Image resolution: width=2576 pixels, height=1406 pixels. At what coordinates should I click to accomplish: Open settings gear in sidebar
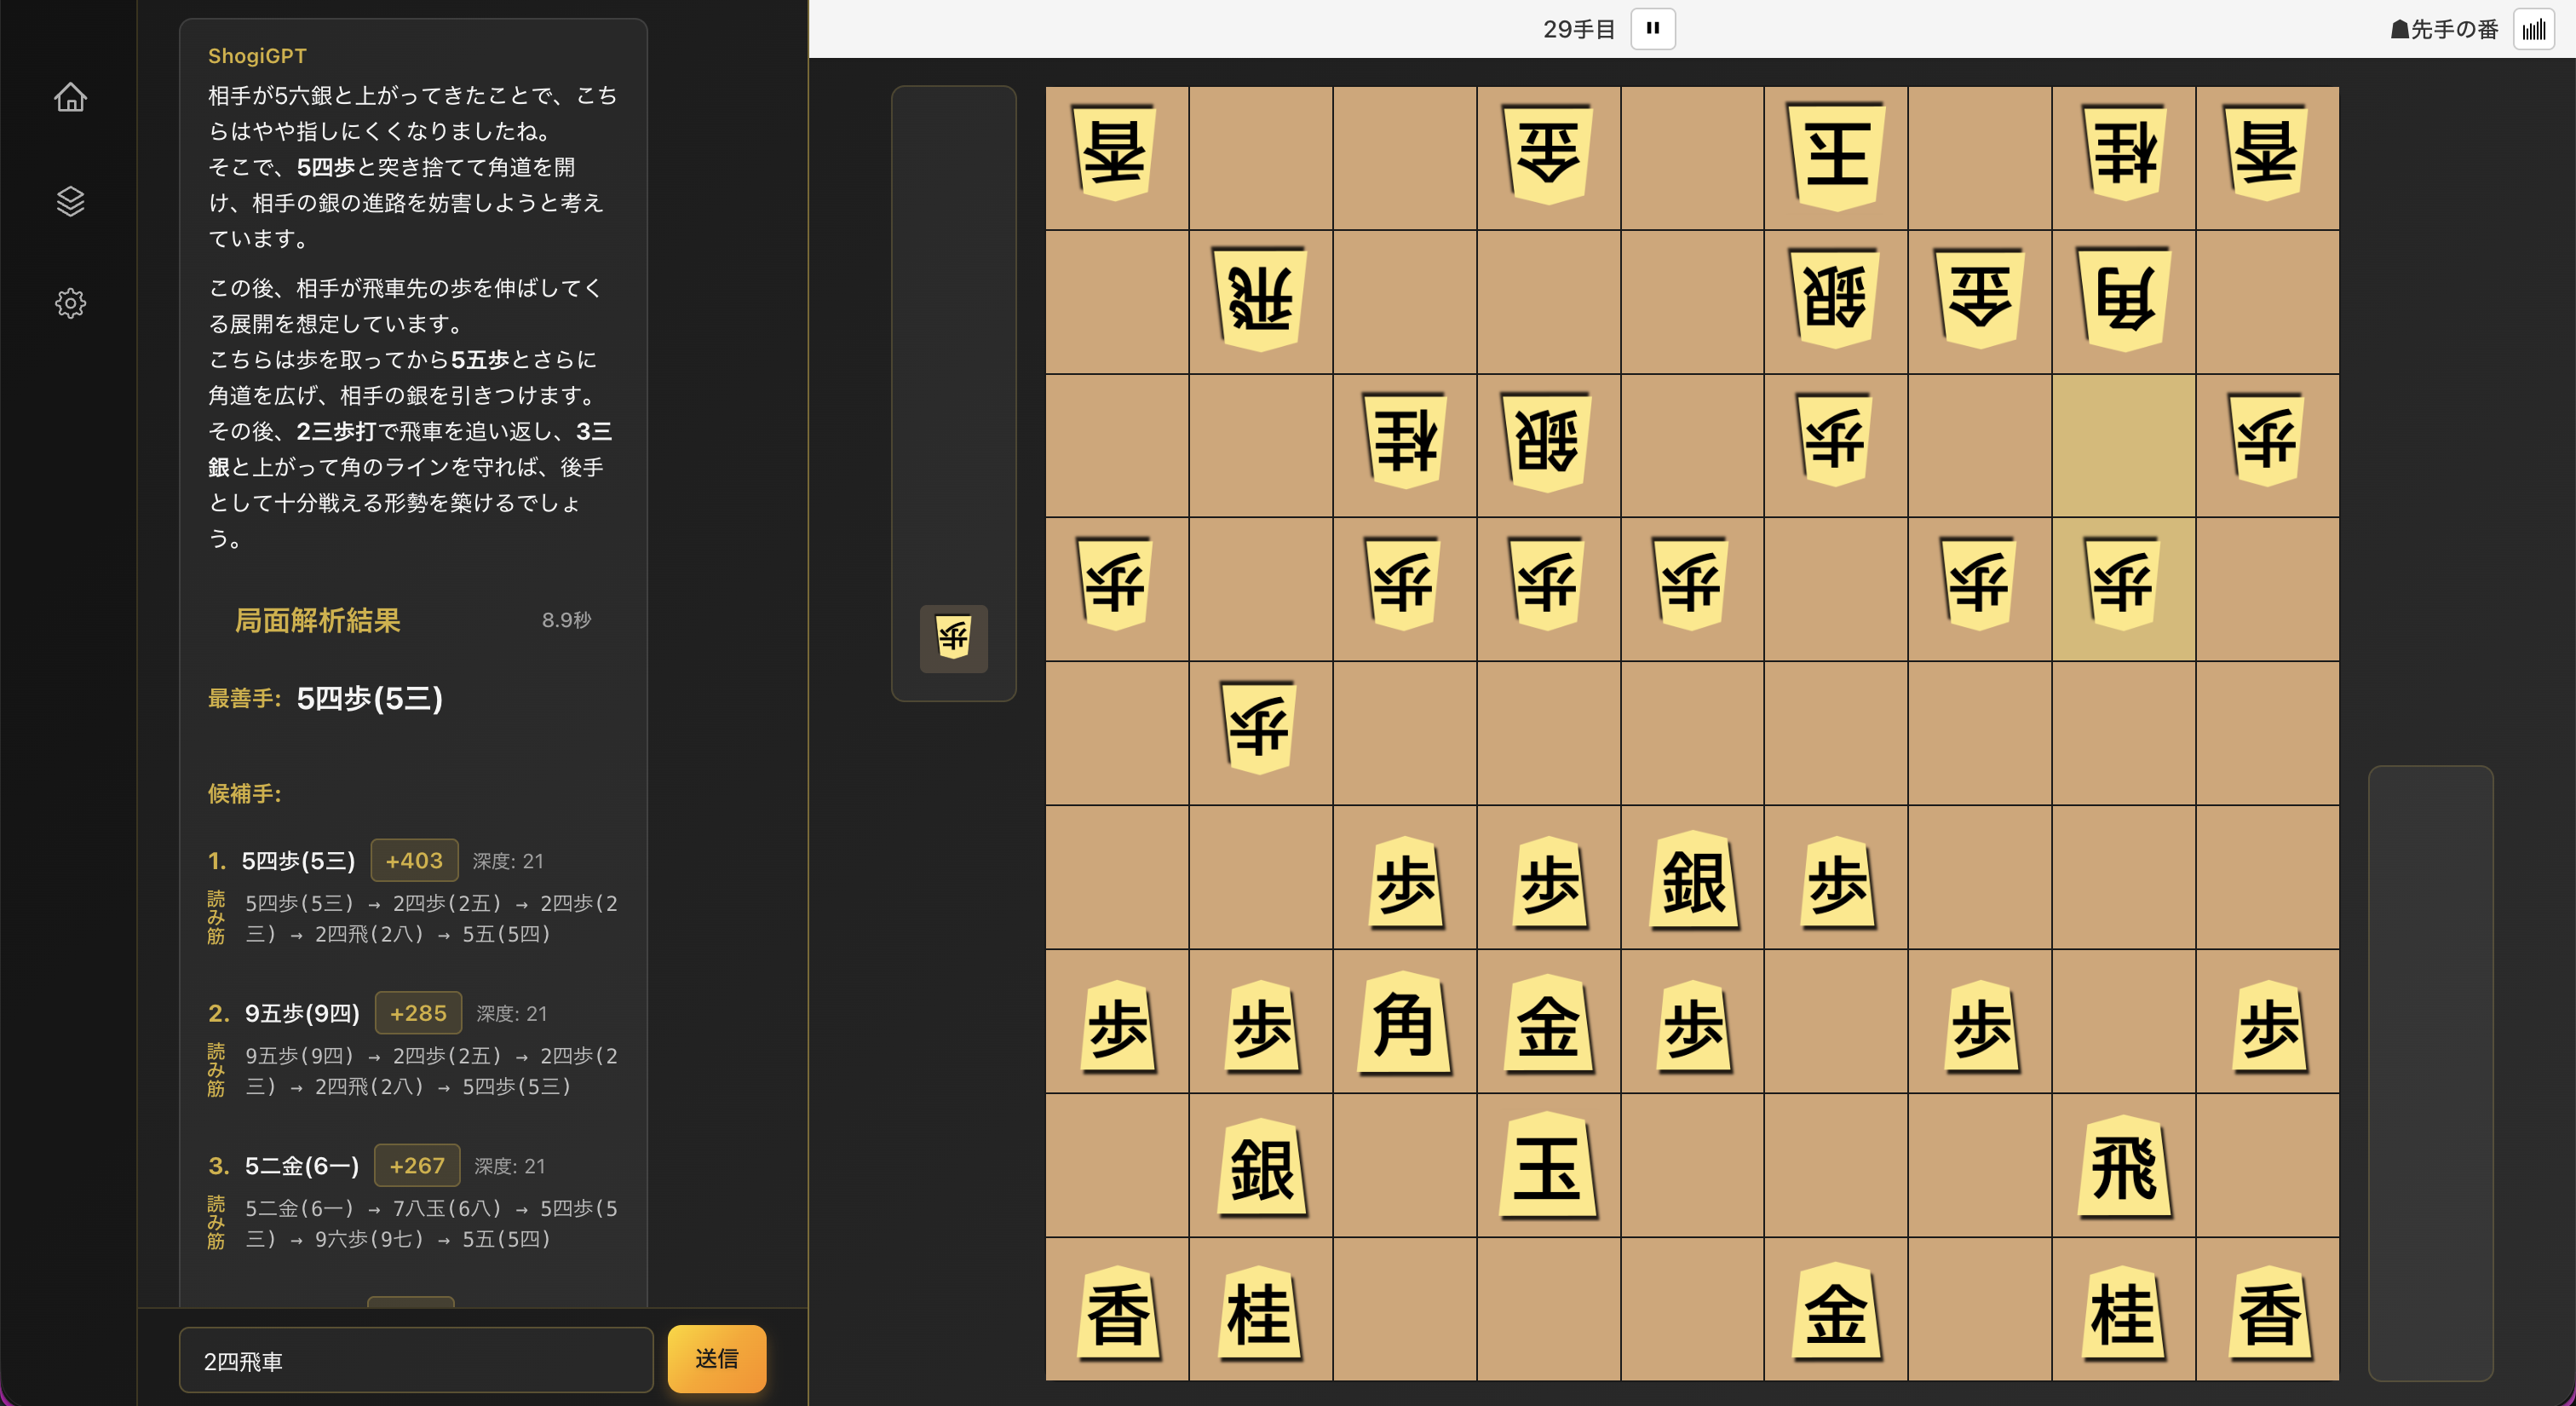tap(70, 303)
